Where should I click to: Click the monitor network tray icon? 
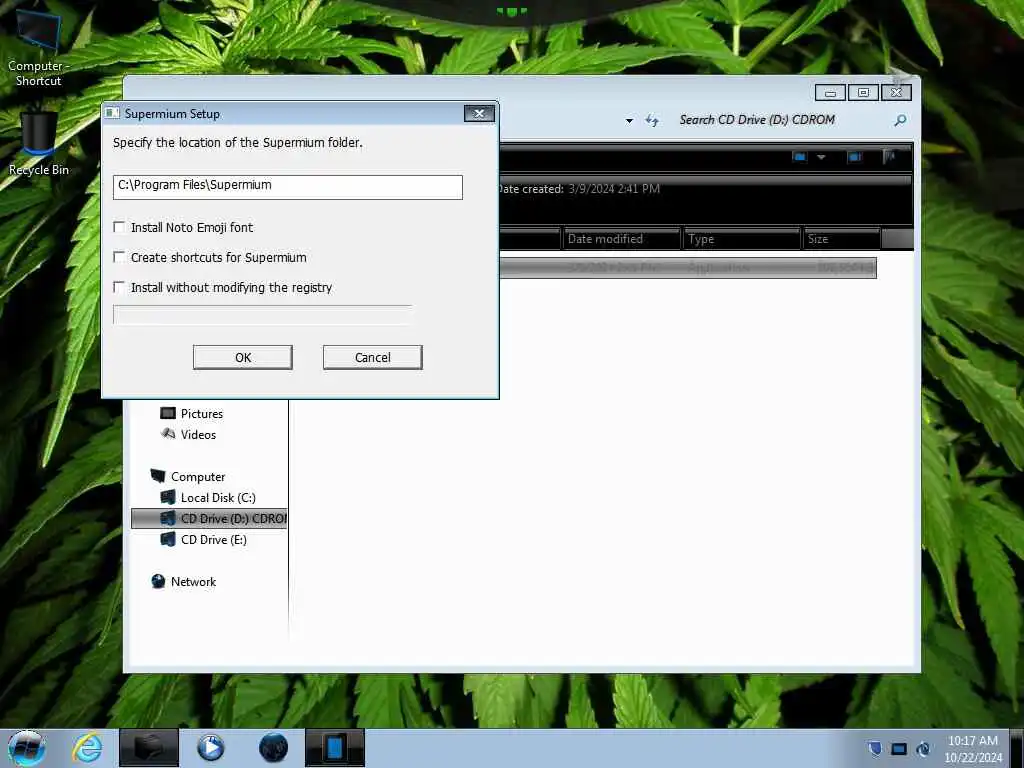click(899, 748)
